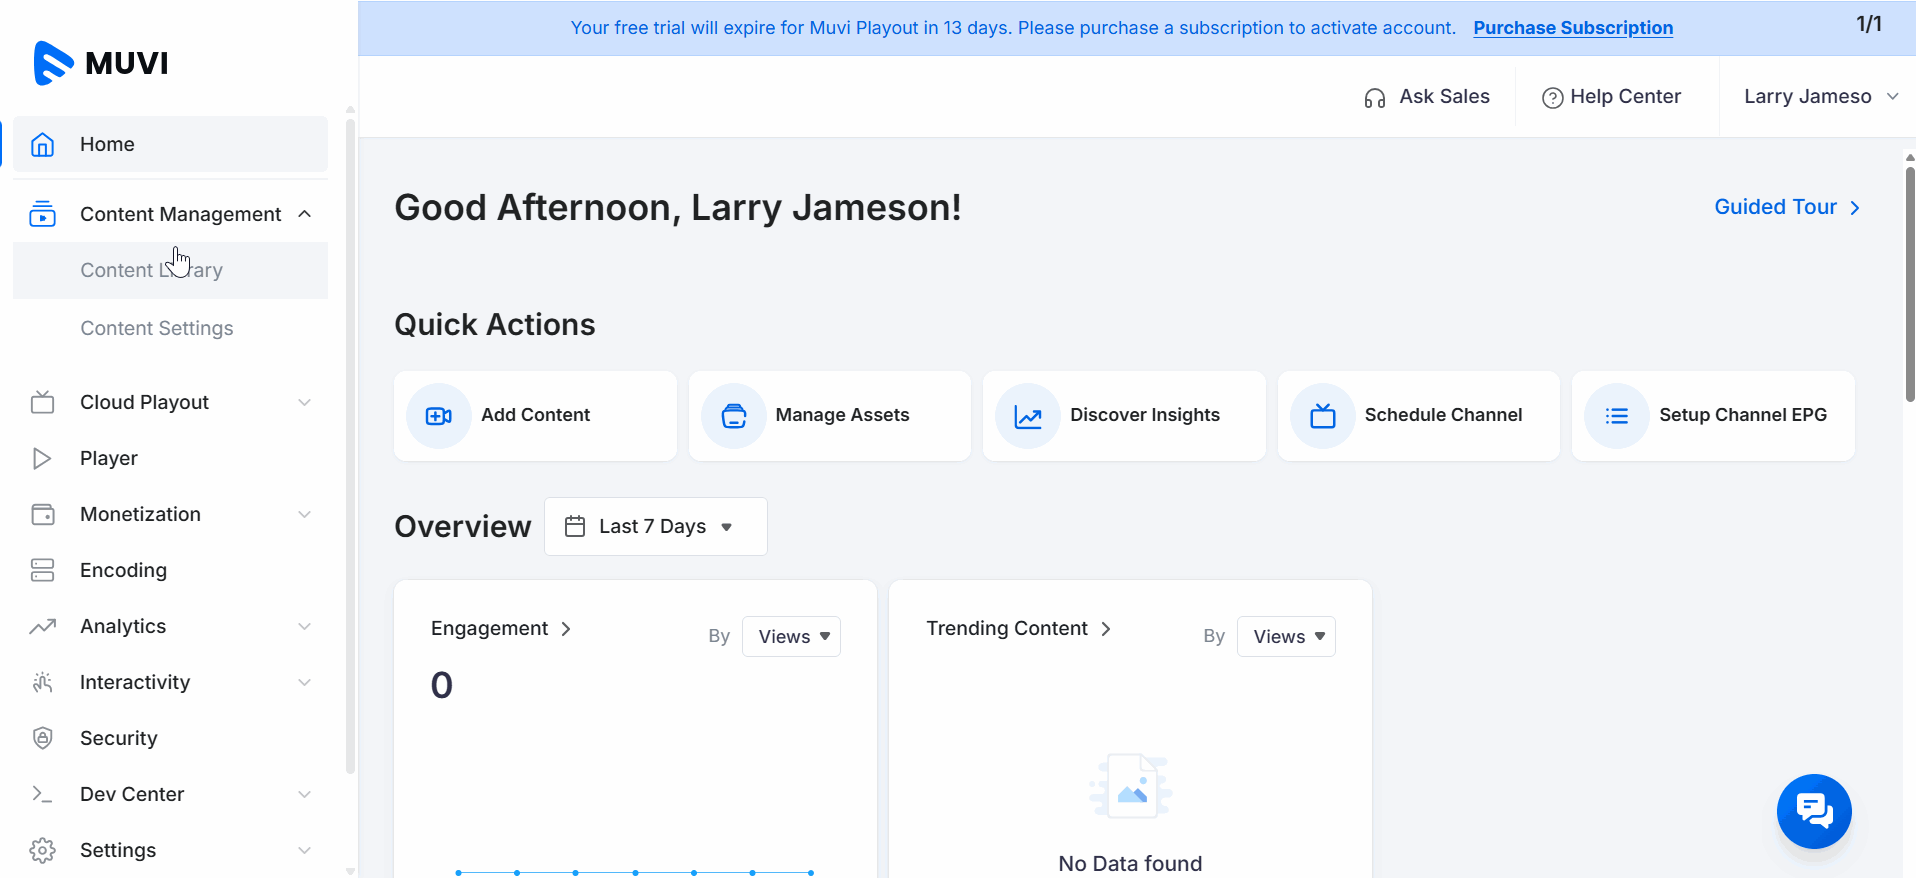Screen dimensions: 1916x878
Task: Open the Trending Content Views dropdown
Action: (1286, 637)
